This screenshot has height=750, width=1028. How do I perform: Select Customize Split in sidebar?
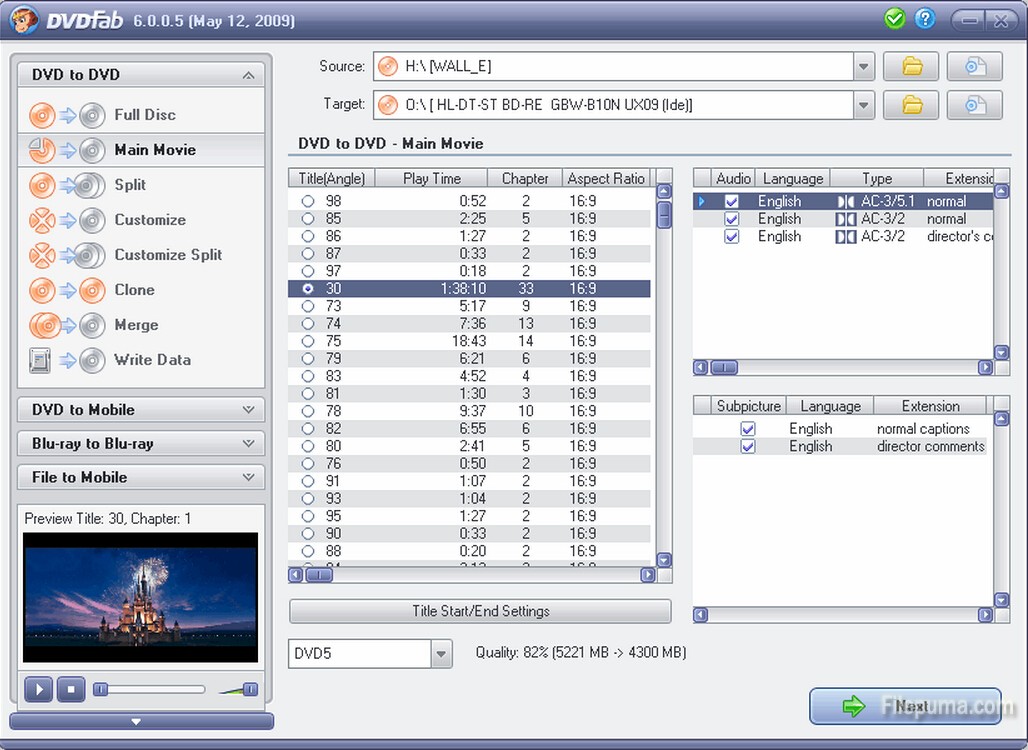click(x=167, y=255)
